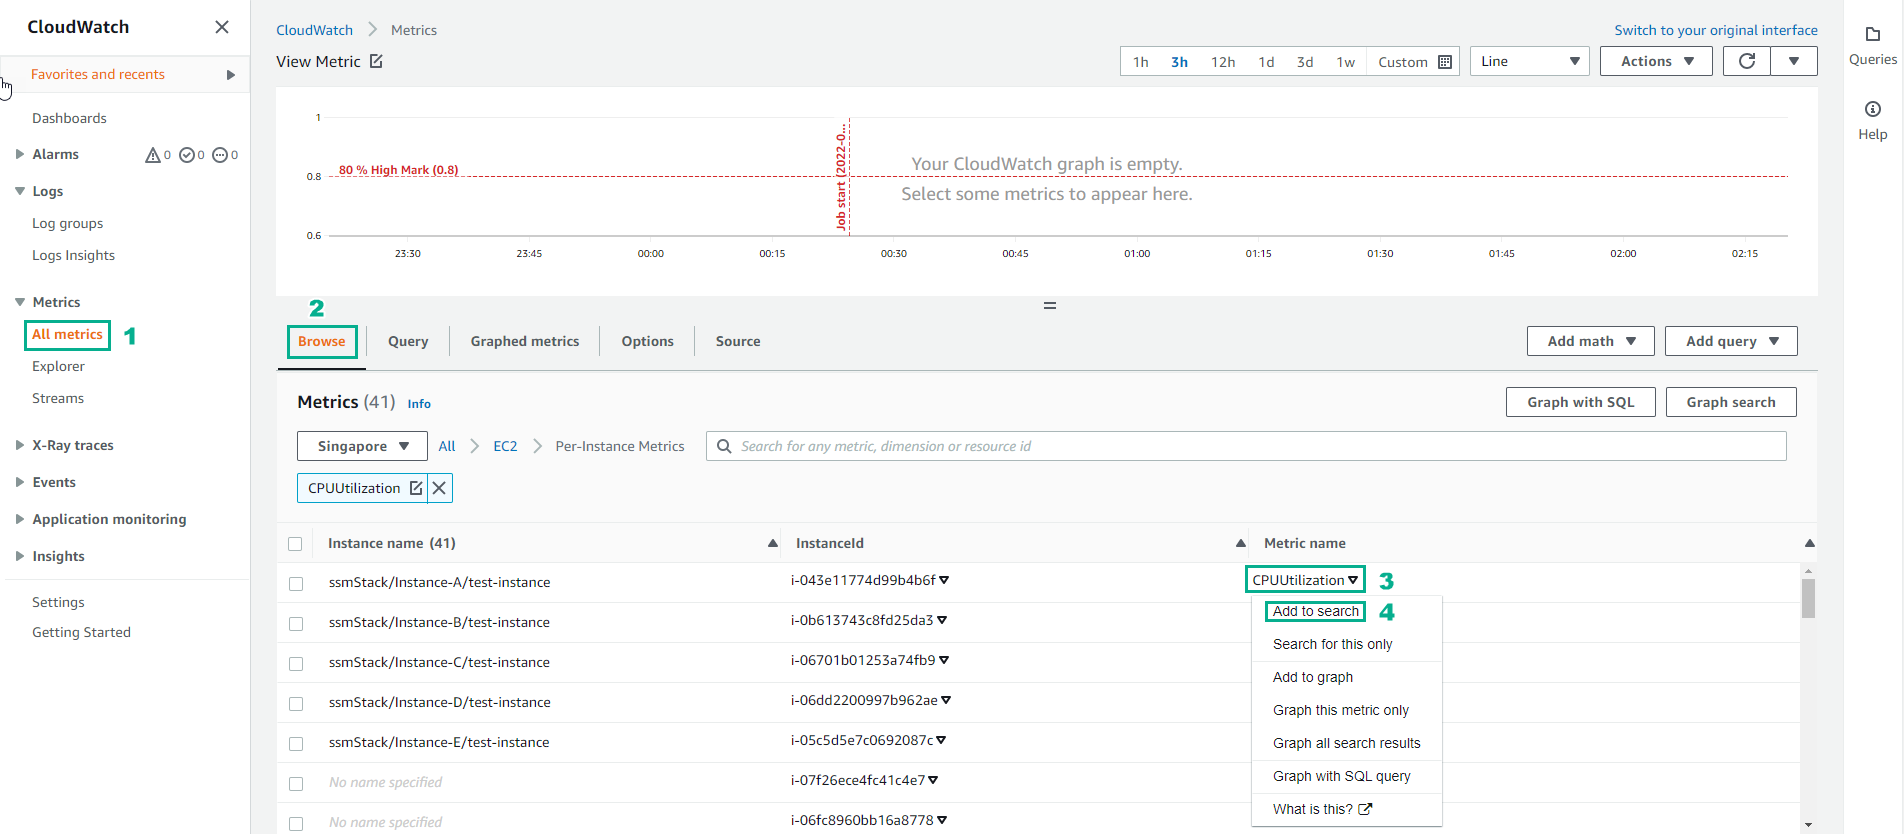Screen dimensions: 1904x834
Task: Open menu for instance i-06701b01253a74fb9
Action: click(944, 660)
